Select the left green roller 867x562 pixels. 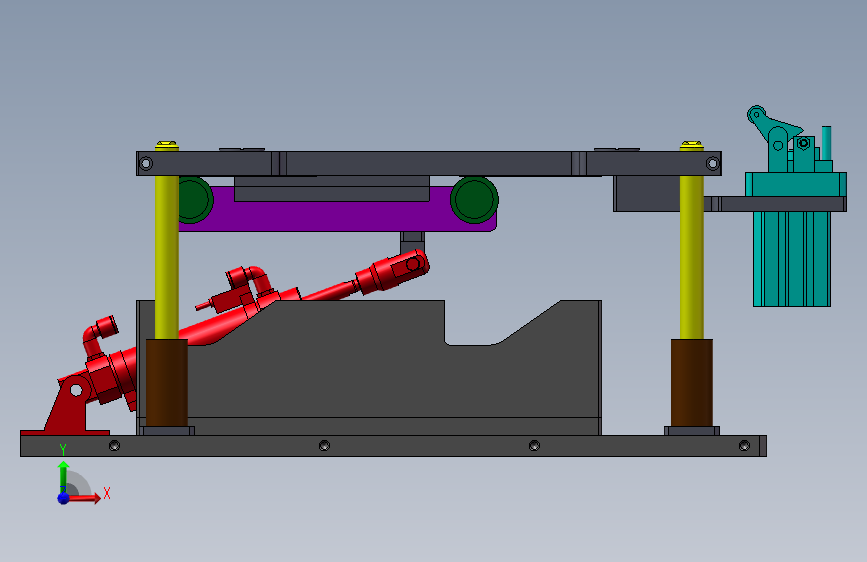(x=194, y=199)
